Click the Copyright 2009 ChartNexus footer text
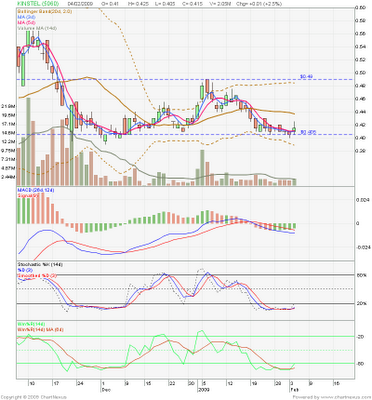Screen dimensions: 372x400 [x=33, y=397]
